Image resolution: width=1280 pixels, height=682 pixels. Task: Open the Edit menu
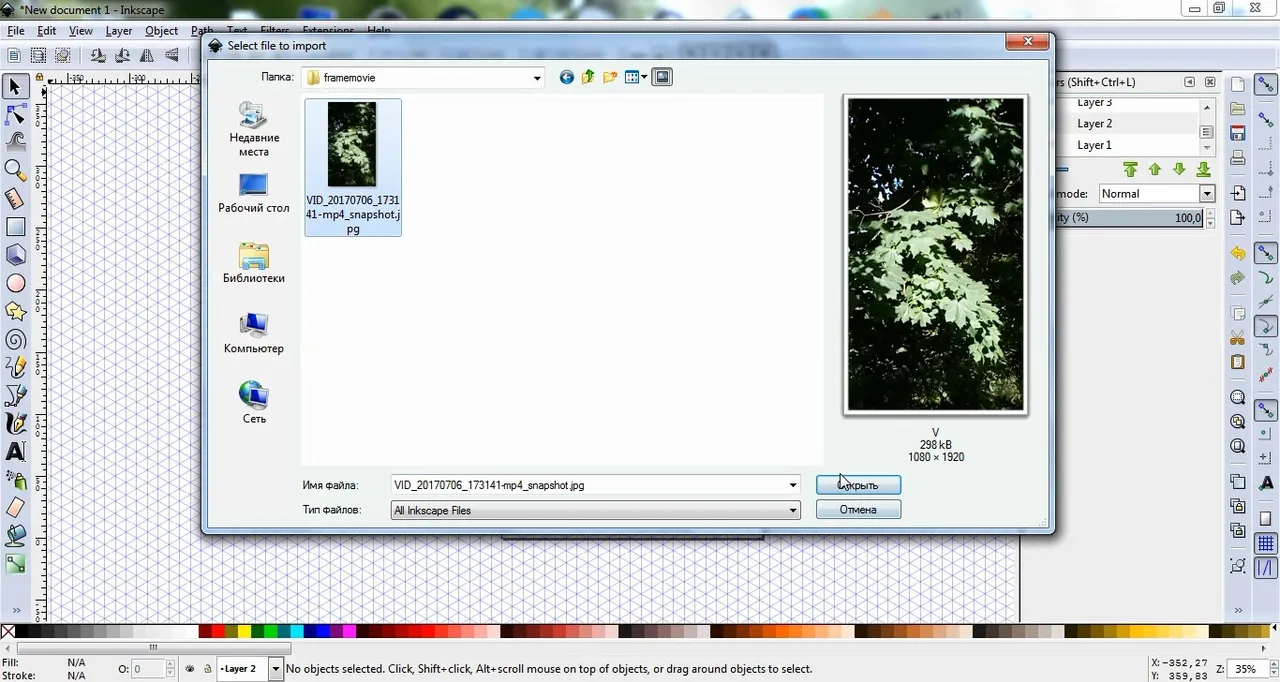pos(47,31)
